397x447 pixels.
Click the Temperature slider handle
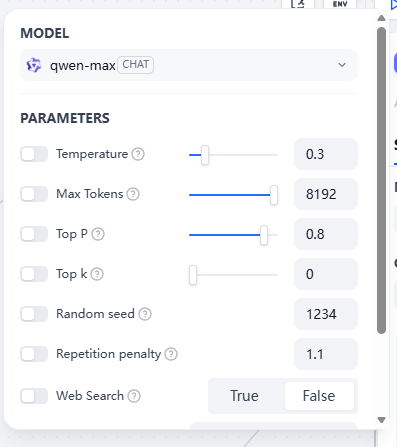point(205,155)
